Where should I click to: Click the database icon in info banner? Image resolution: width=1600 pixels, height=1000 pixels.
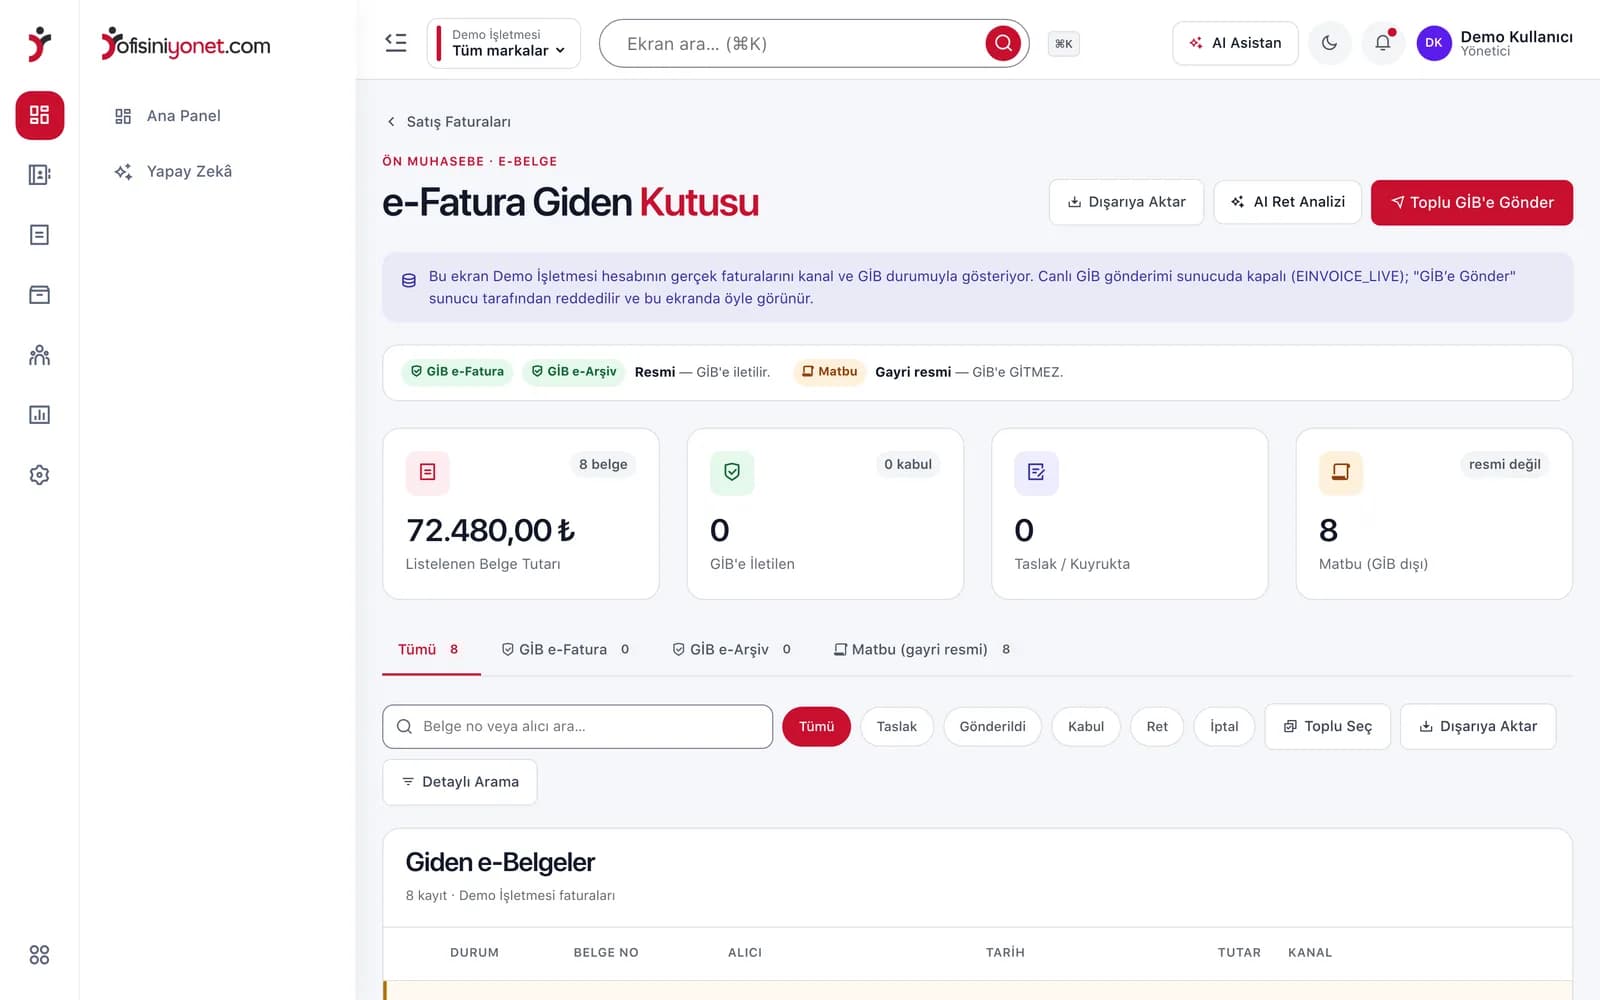pos(409,281)
